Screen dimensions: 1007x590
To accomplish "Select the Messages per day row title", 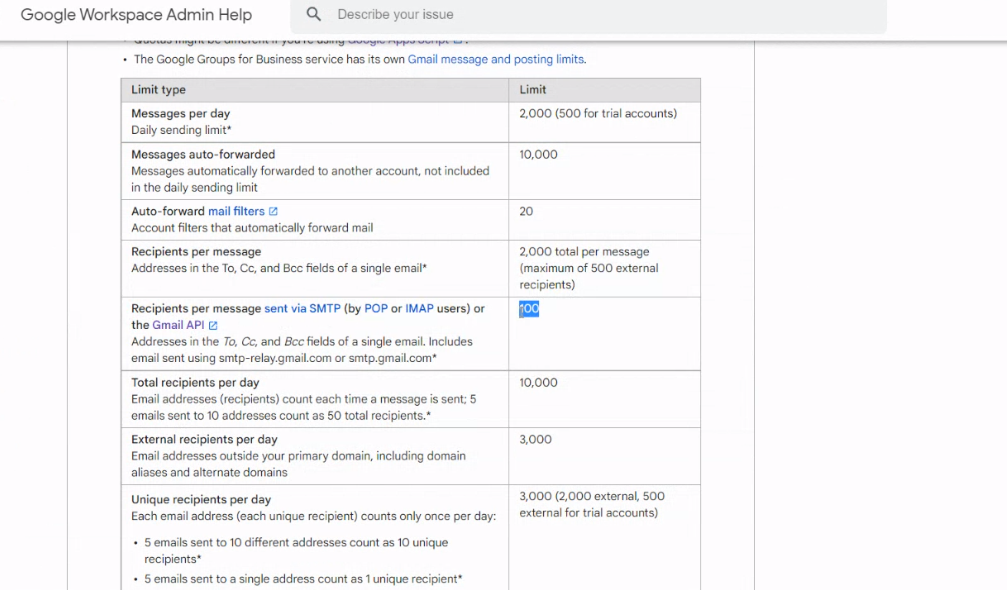I will pyautogui.click(x=180, y=114).
